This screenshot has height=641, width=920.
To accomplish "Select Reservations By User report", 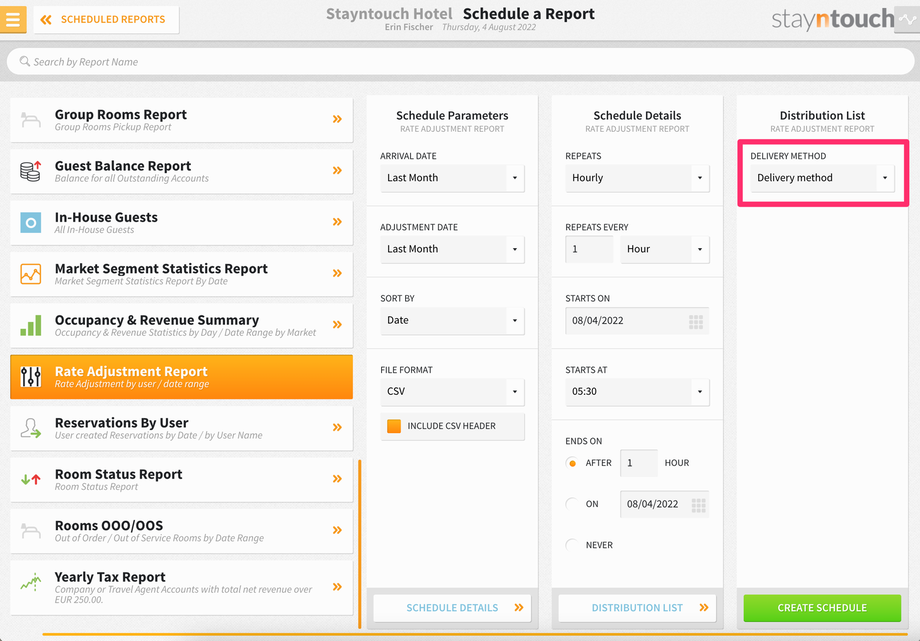I will point(181,428).
